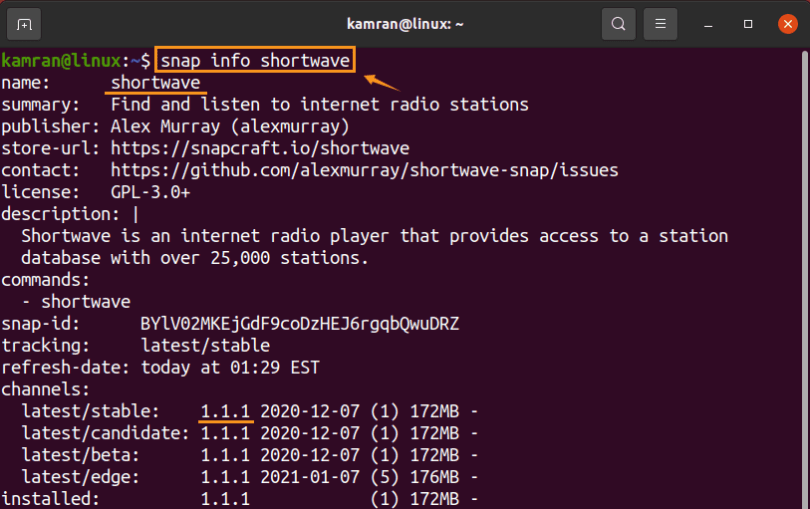Click version 1.1.1 in latest/stable row
The width and height of the screenshot is (810, 509).
pyautogui.click(x=225, y=411)
